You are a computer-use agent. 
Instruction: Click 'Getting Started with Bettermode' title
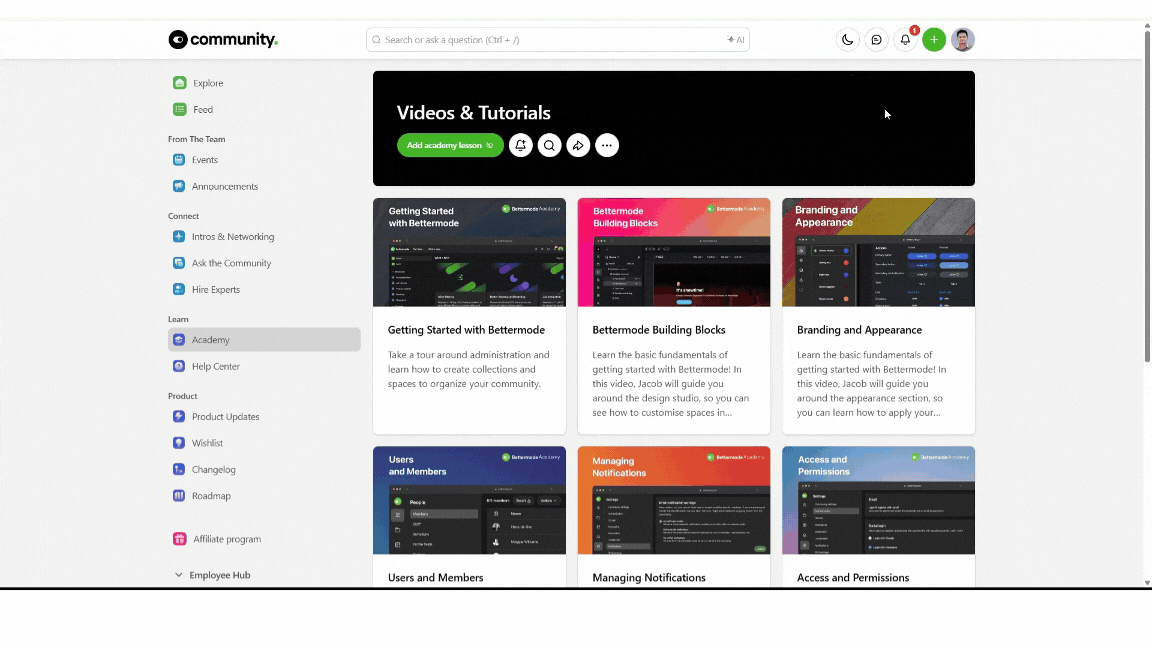click(x=467, y=330)
